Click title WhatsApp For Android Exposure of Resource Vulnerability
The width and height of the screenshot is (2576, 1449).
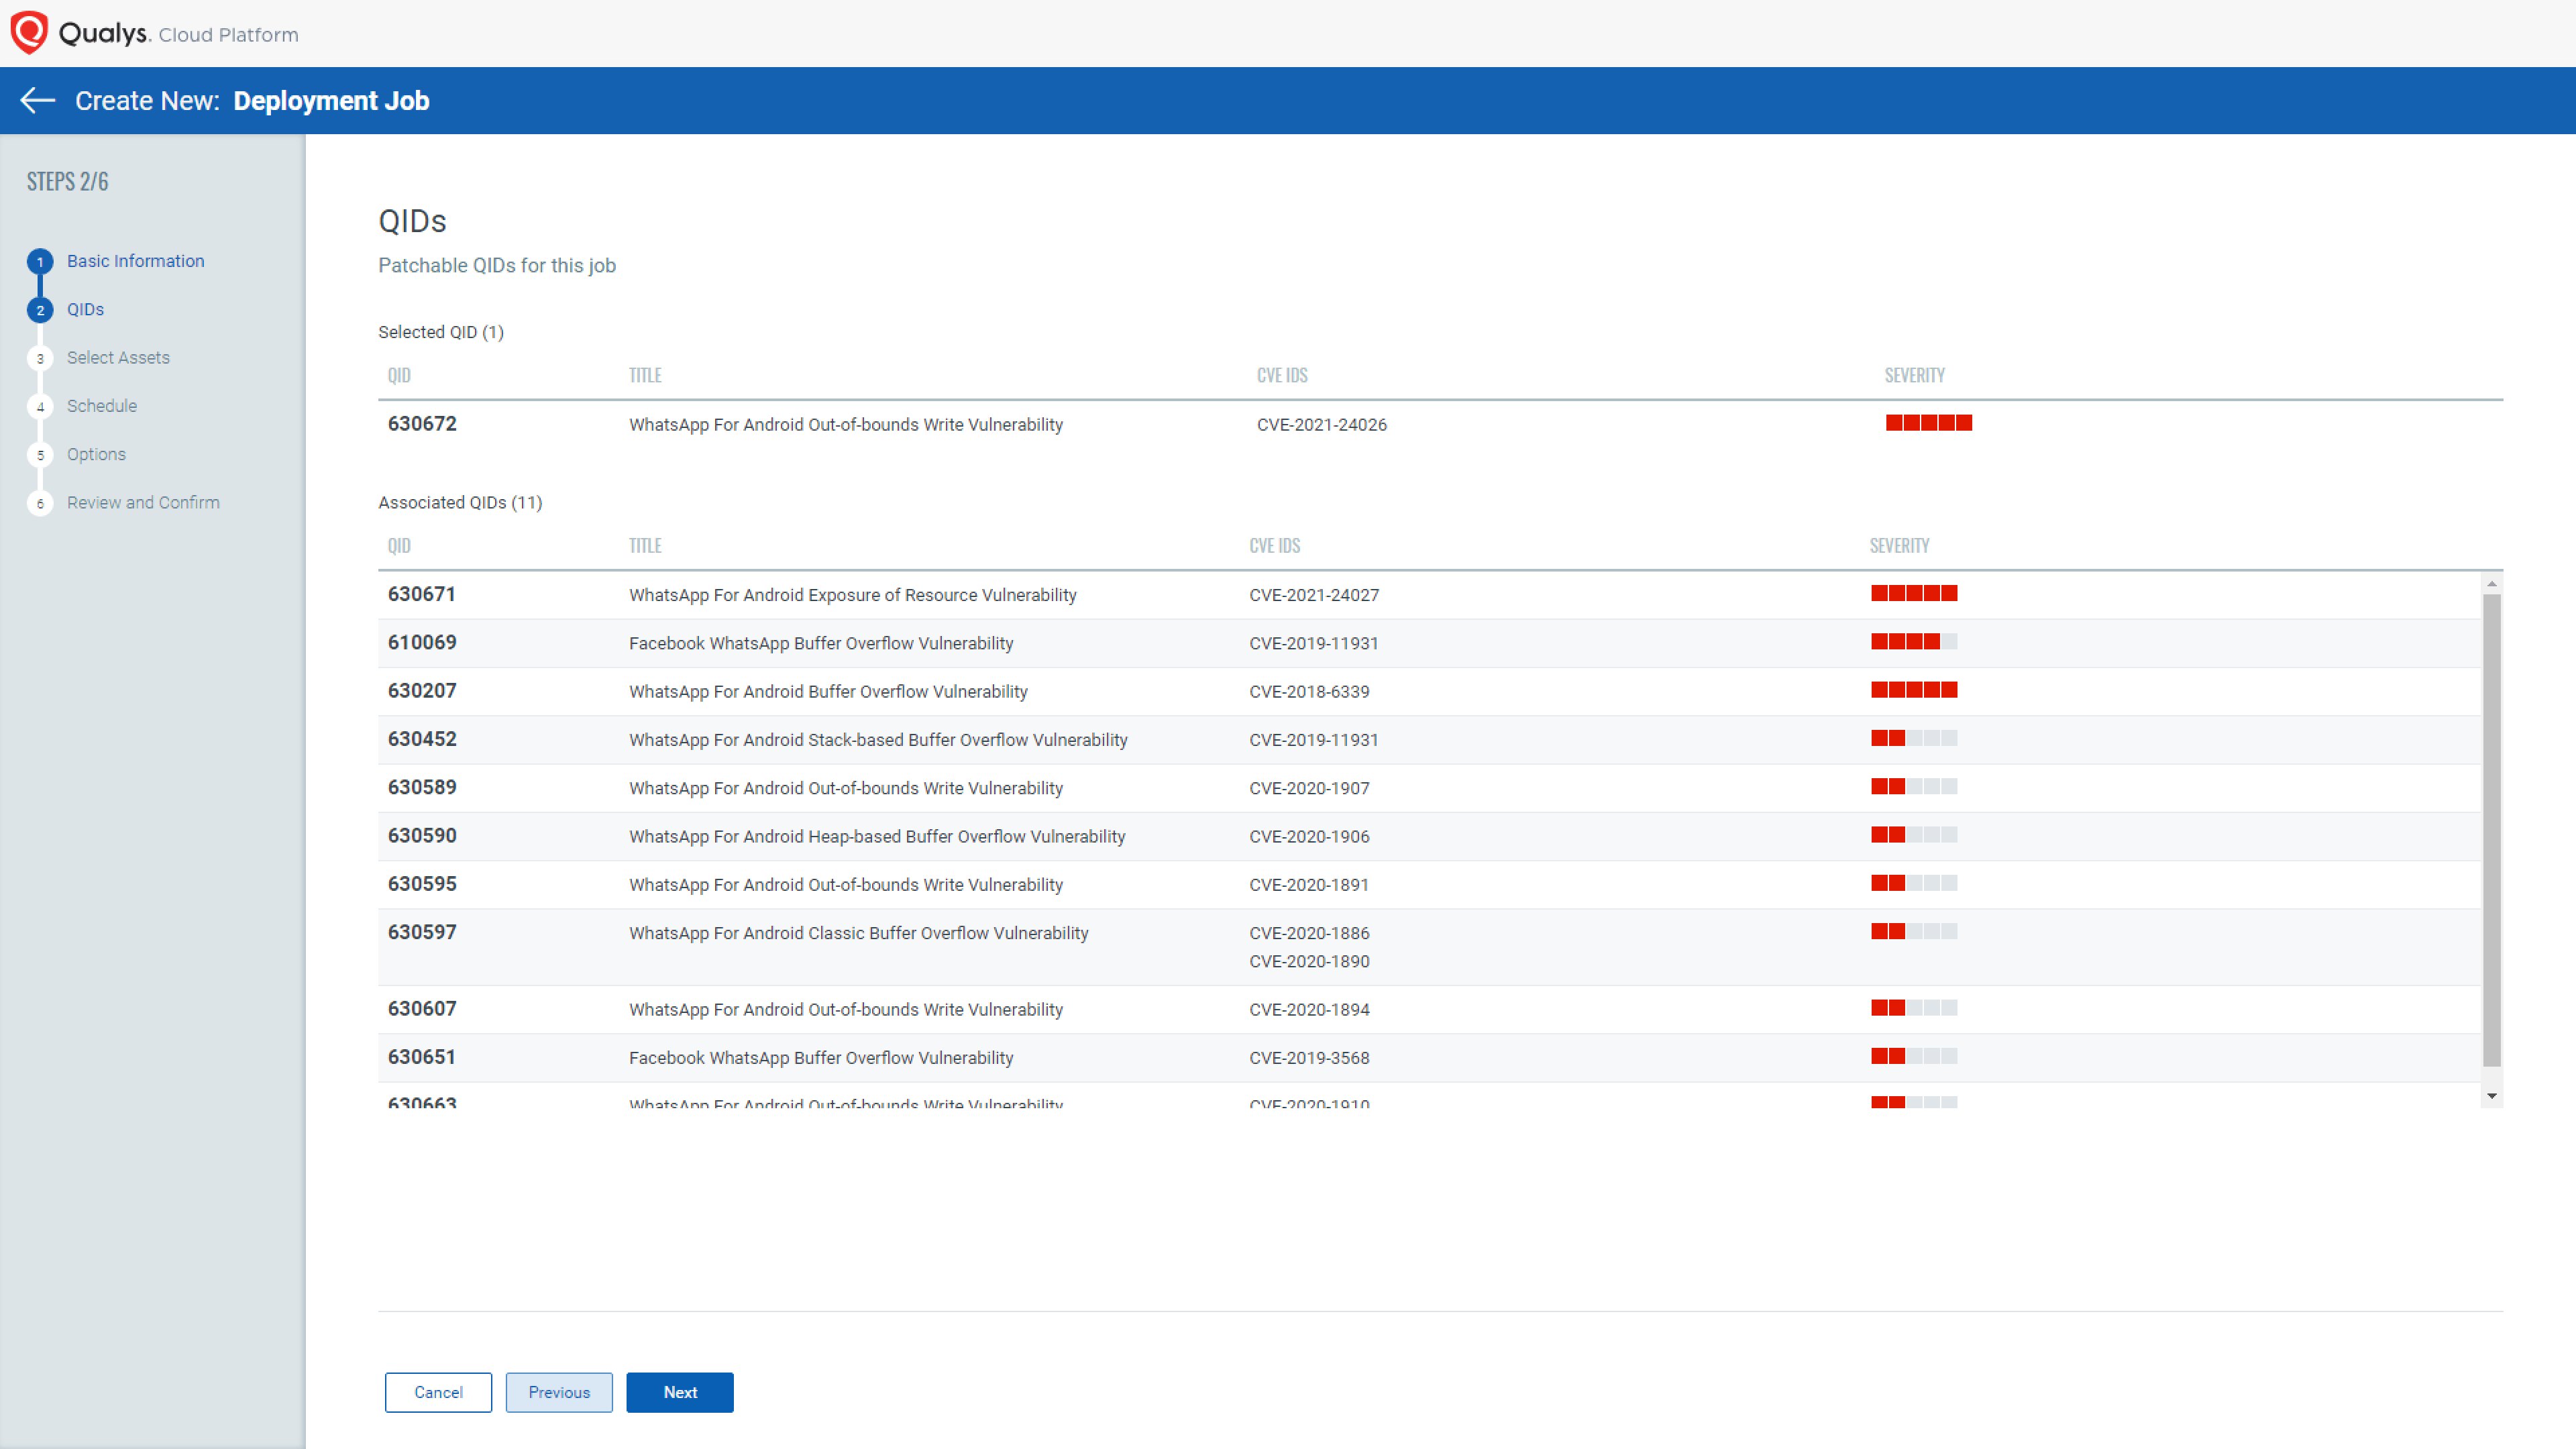pos(853,595)
